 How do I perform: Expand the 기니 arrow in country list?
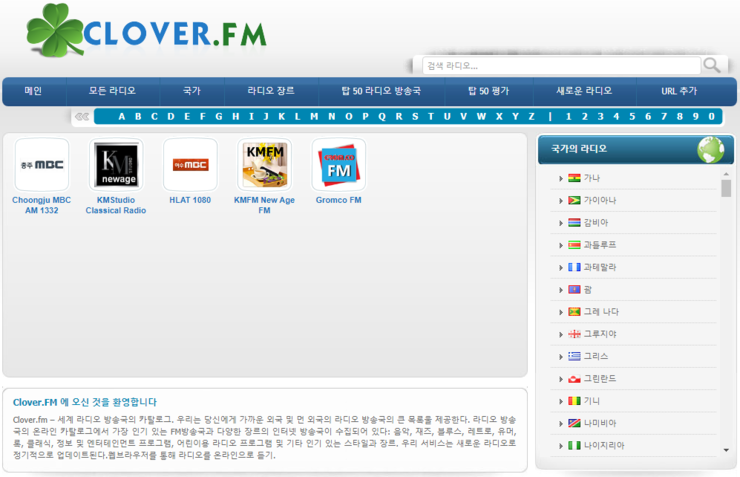tap(561, 402)
